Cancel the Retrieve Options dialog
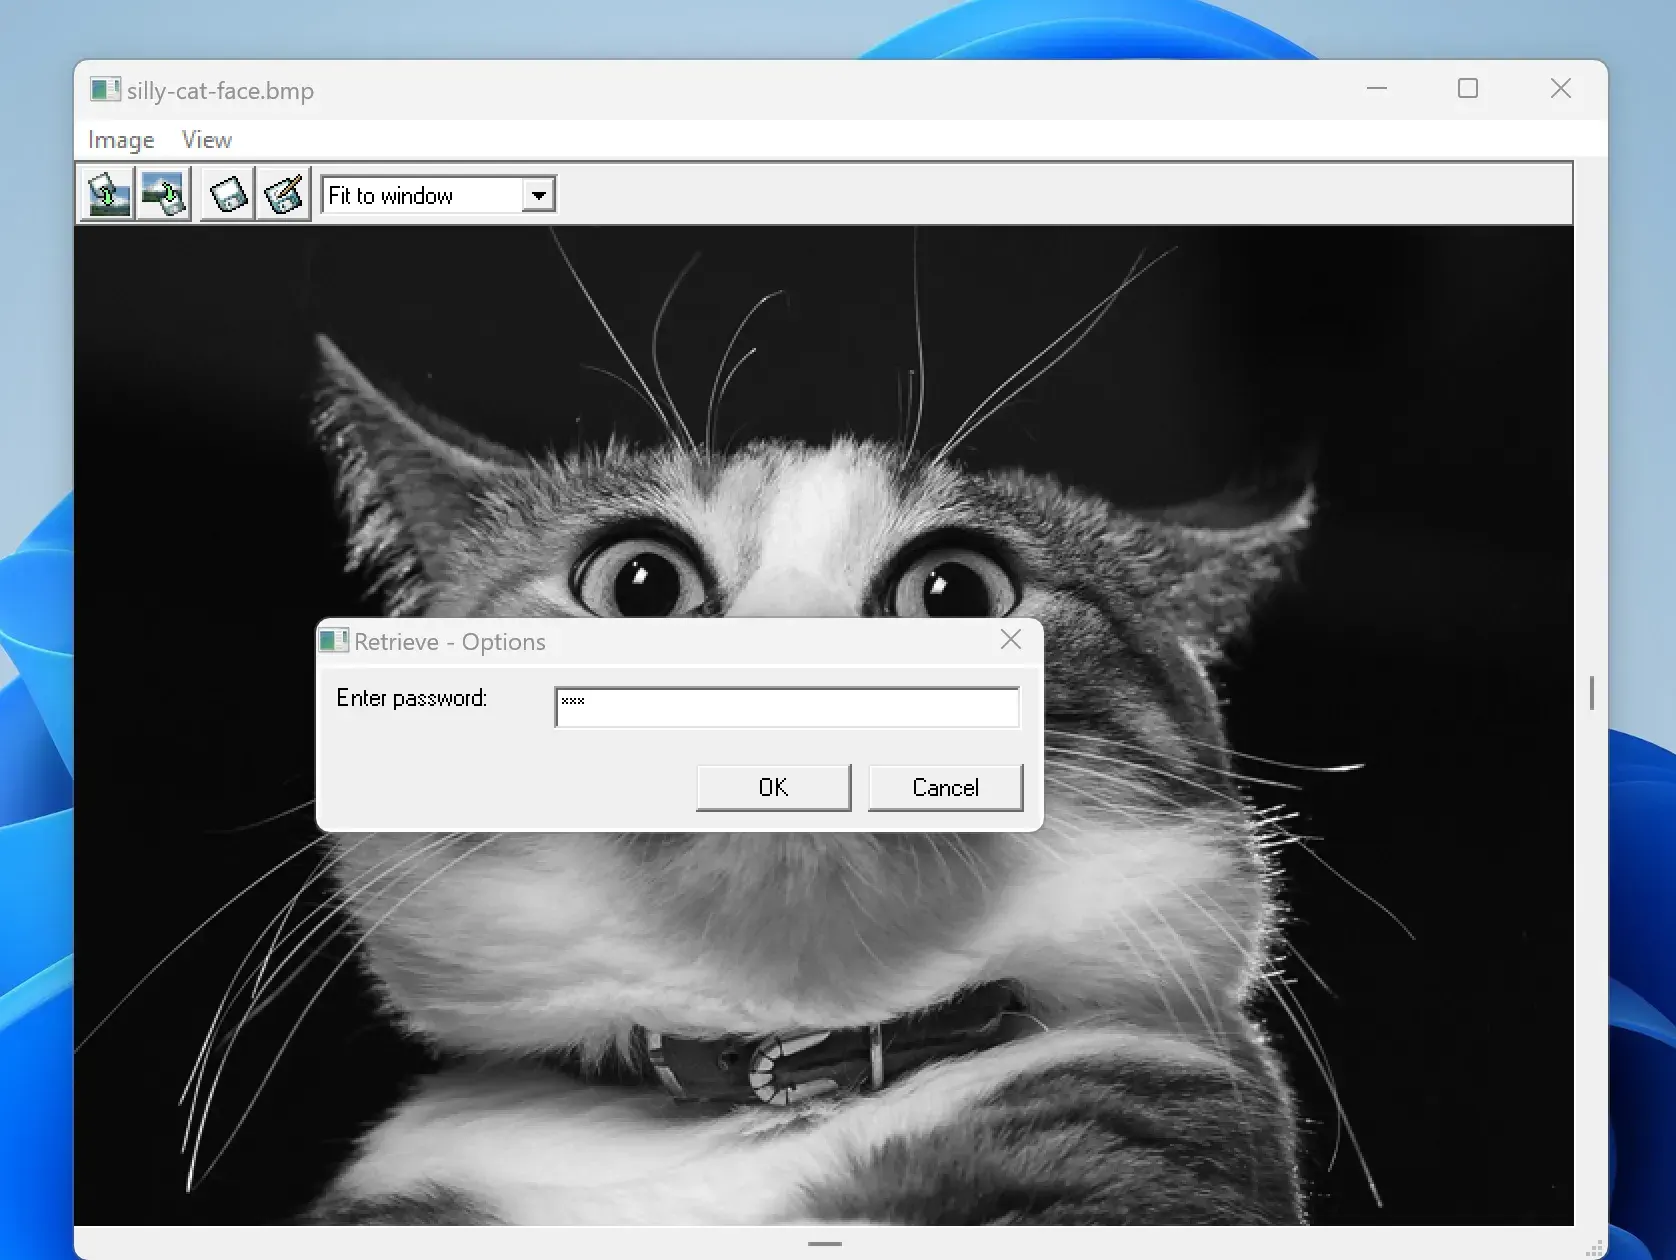1676x1260 pixels. point(945,787)
